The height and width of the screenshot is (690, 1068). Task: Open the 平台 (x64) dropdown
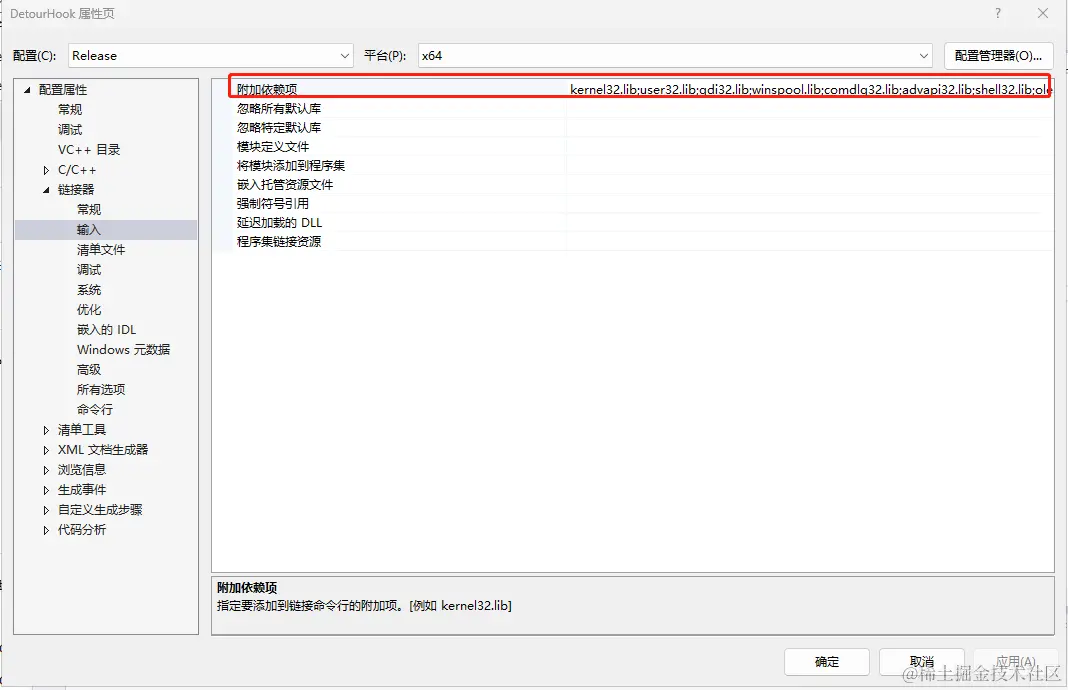675,56
